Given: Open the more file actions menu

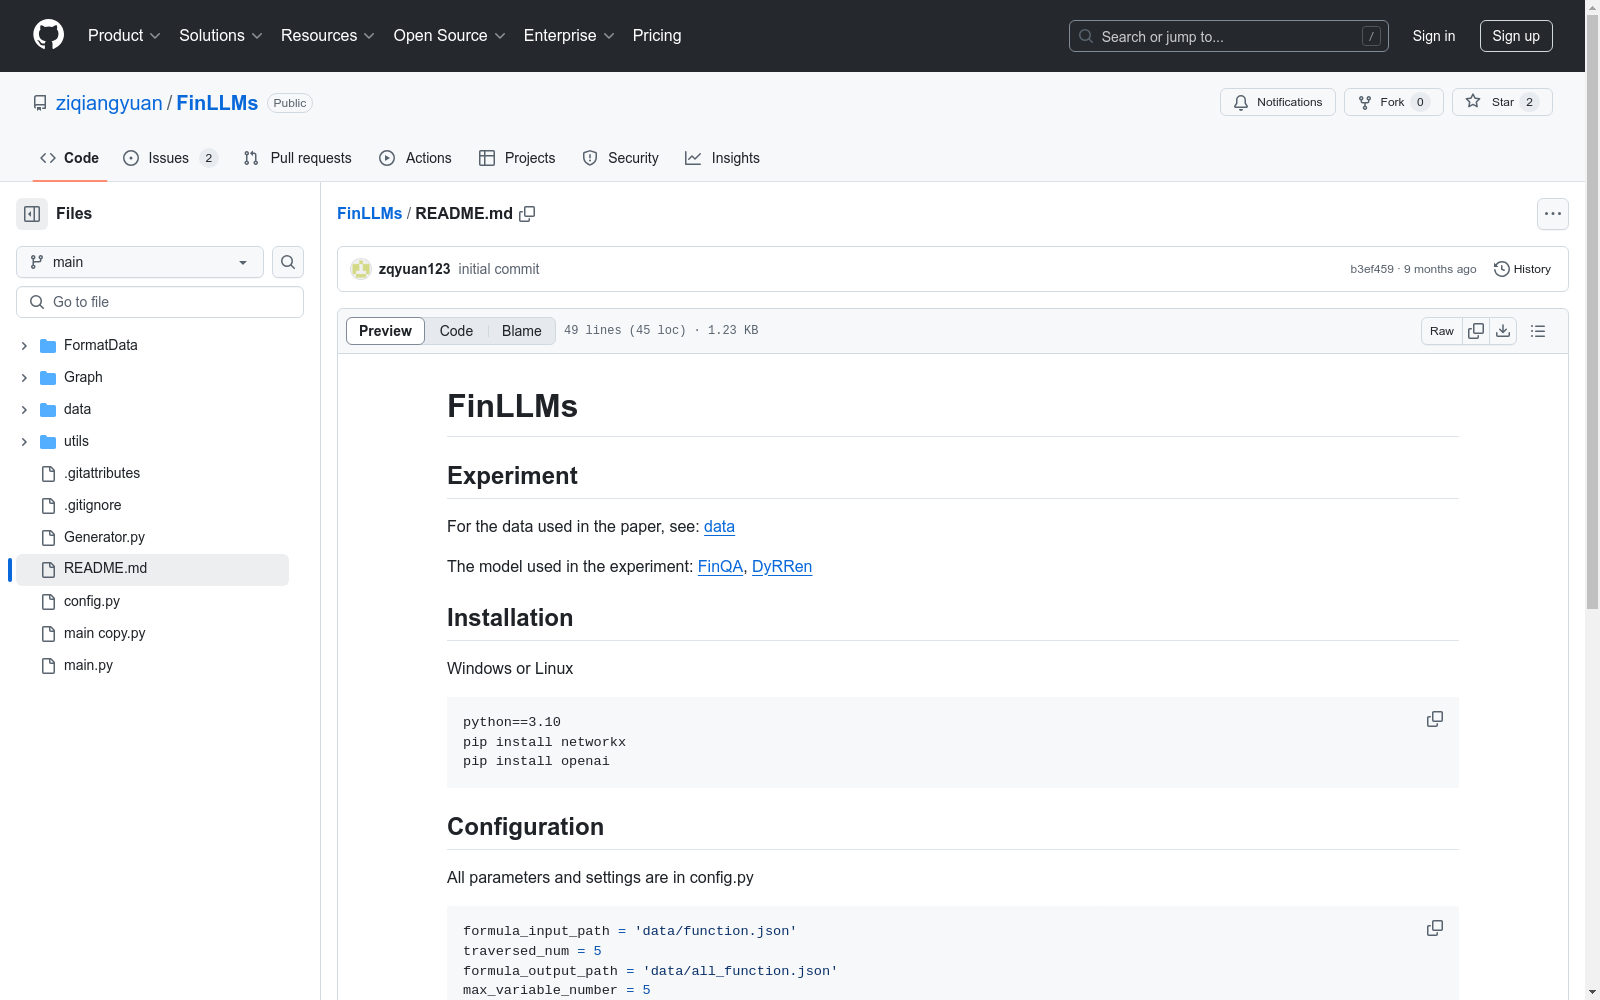Looking at the screenshot, I should click(1552, 214).
